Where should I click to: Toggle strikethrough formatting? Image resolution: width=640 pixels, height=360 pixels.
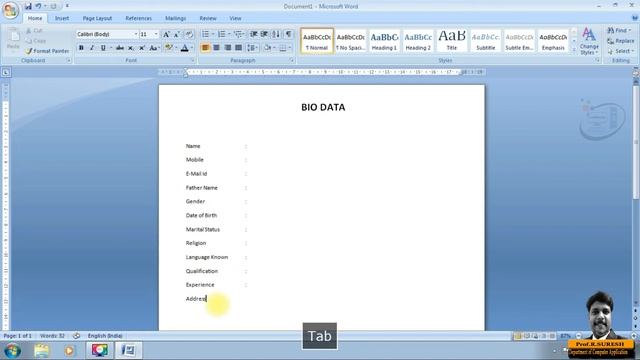click(120, 48)
